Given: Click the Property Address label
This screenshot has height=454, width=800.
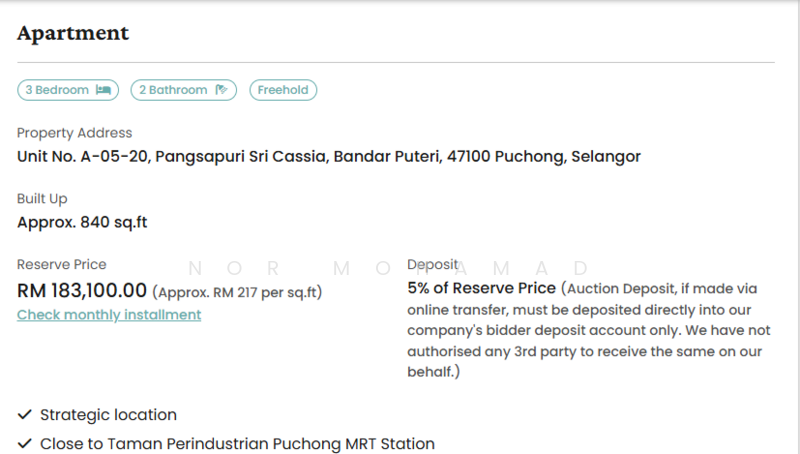Looking at the screenshot, I should pos(74,133).
